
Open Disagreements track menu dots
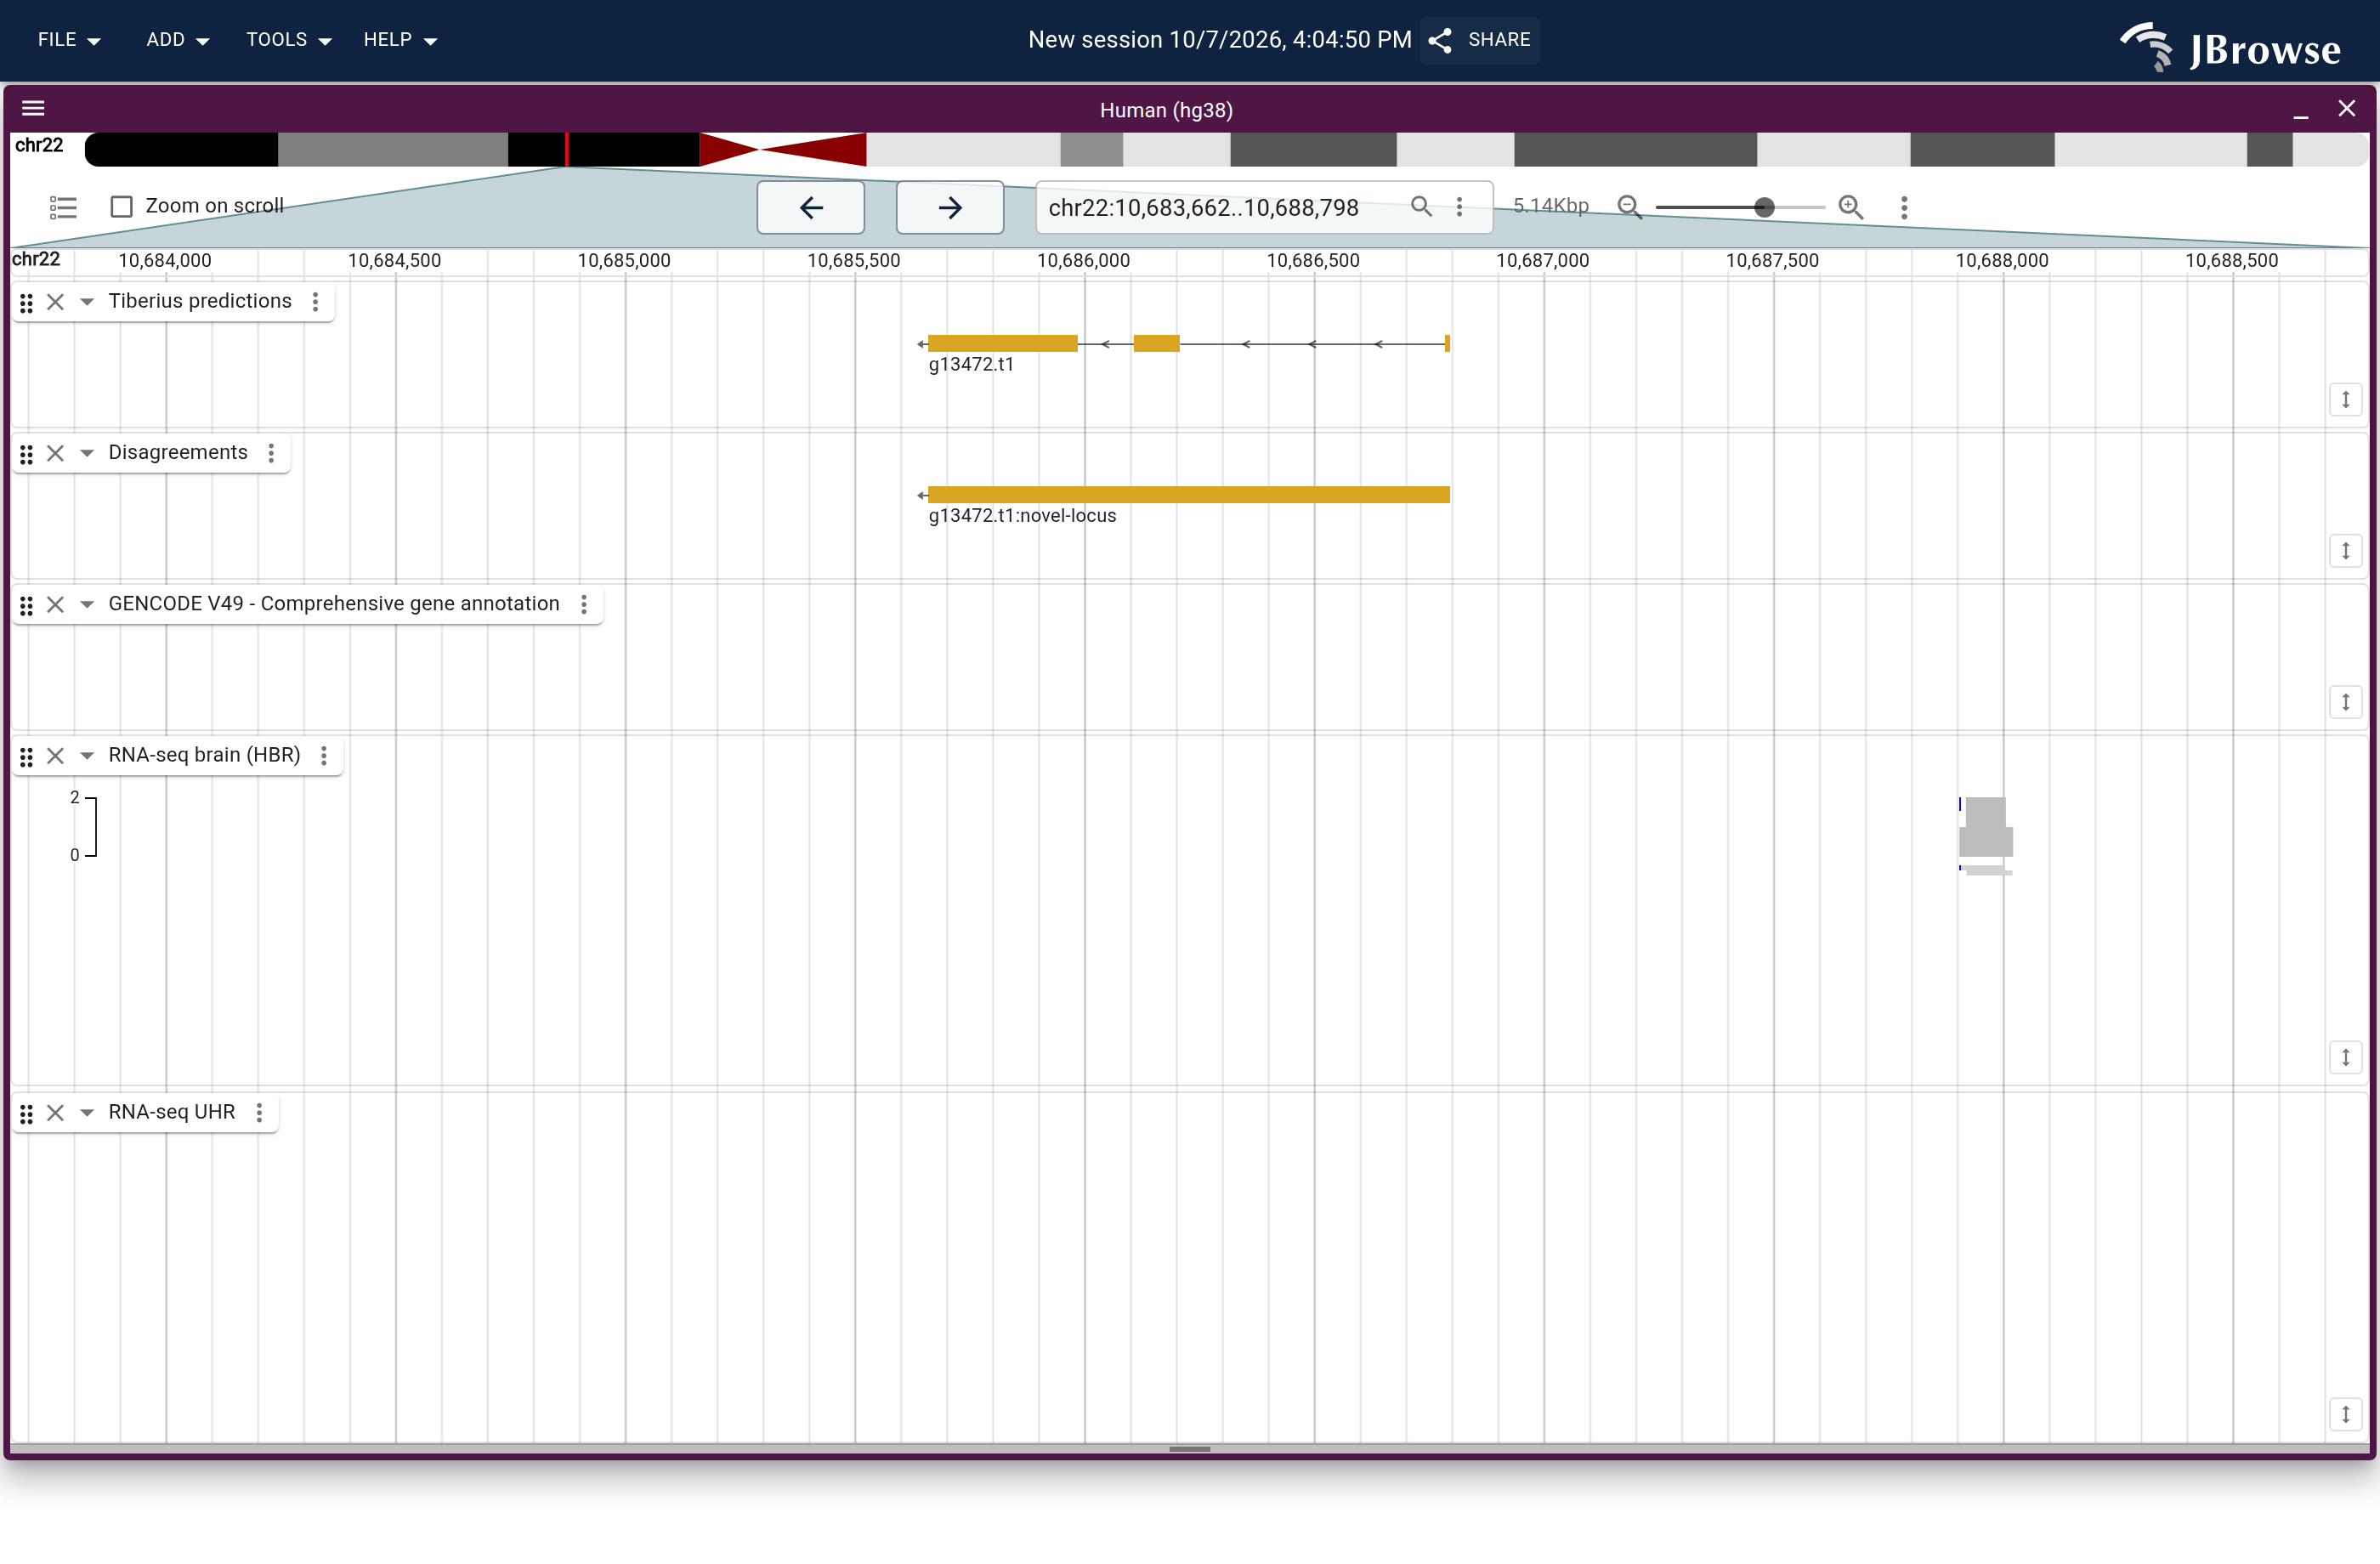(x=271, y=453)
